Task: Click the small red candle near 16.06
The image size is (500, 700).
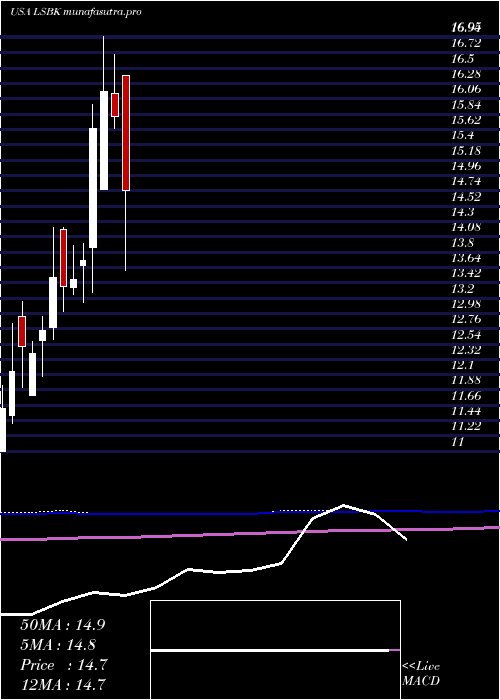Action: coord(115,105)
